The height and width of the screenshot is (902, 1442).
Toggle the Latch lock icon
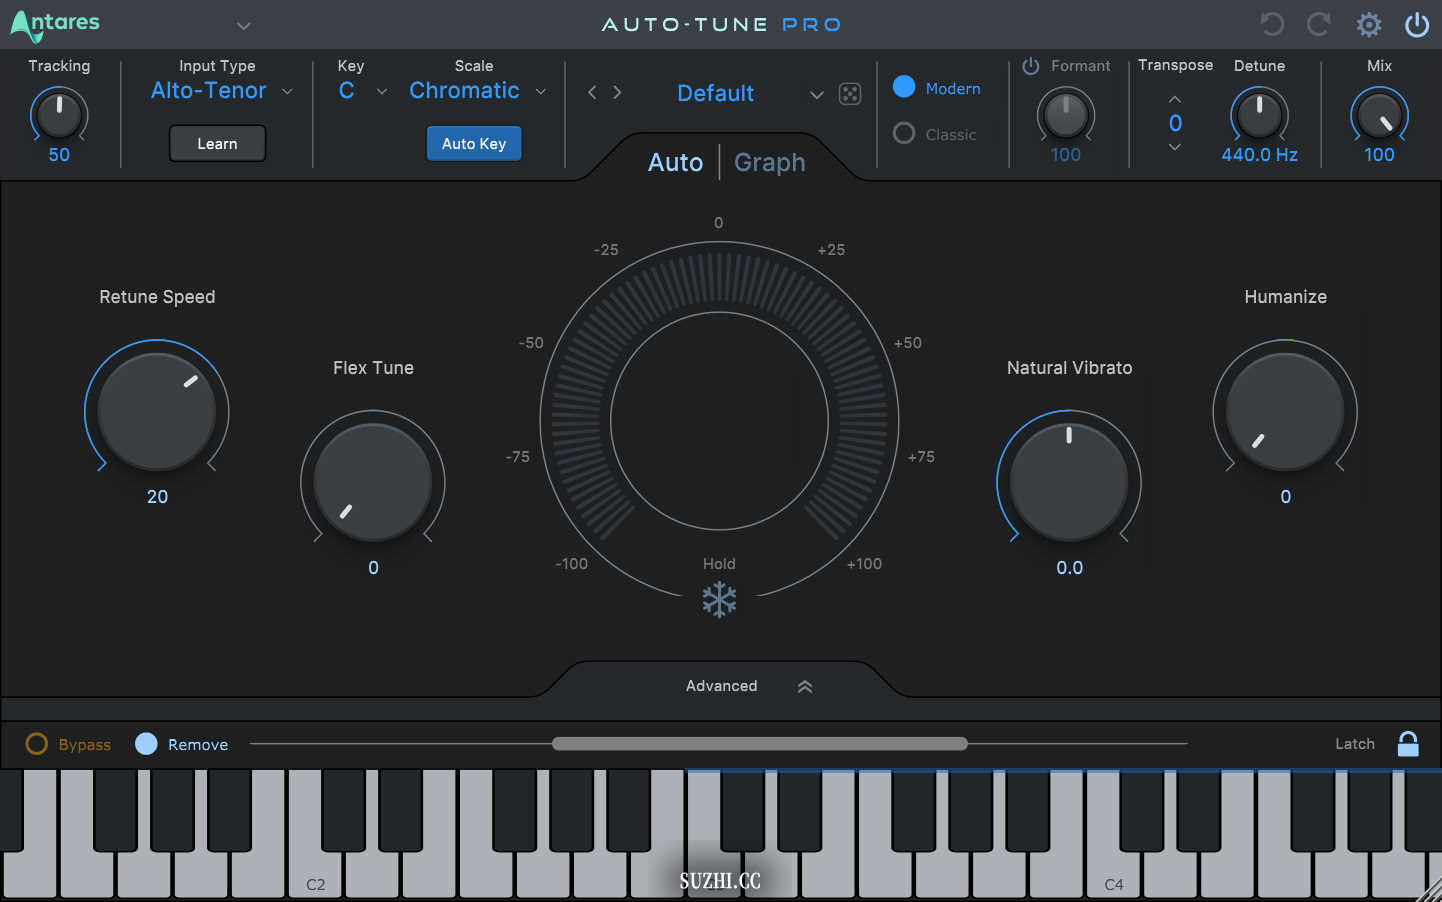click(x=1408, y=743)
